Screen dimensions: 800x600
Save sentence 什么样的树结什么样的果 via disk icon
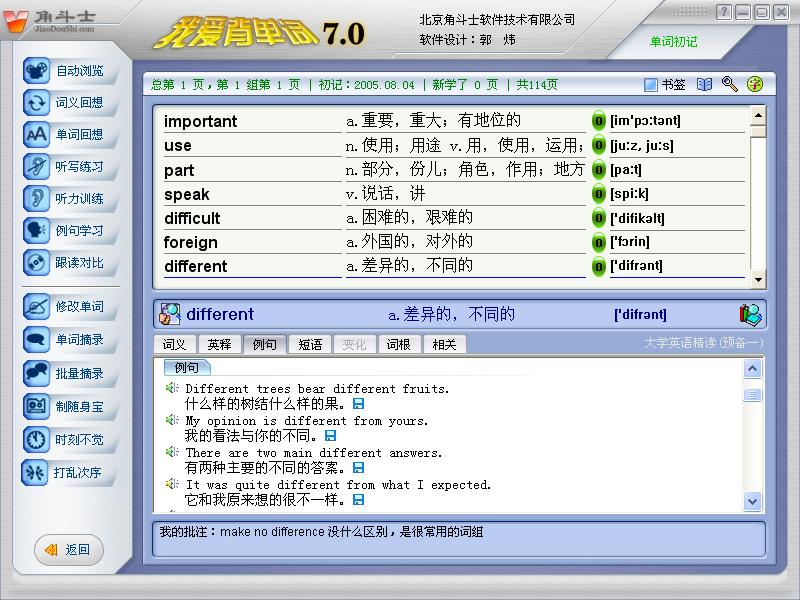359,404
